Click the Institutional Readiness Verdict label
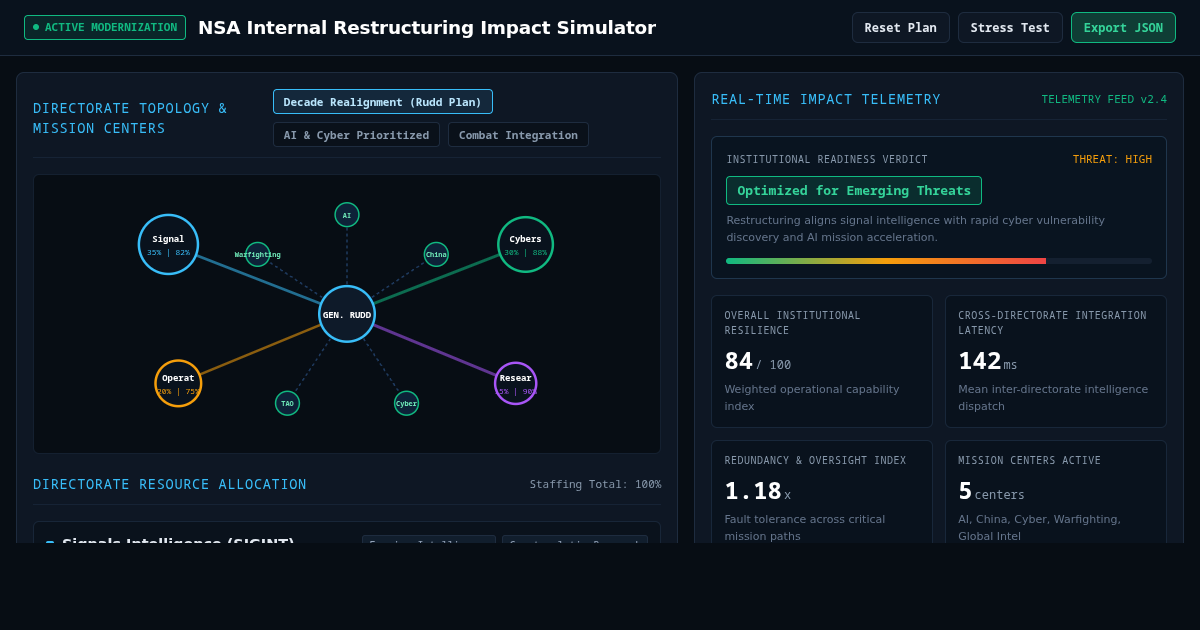 [x=827, y=159]
